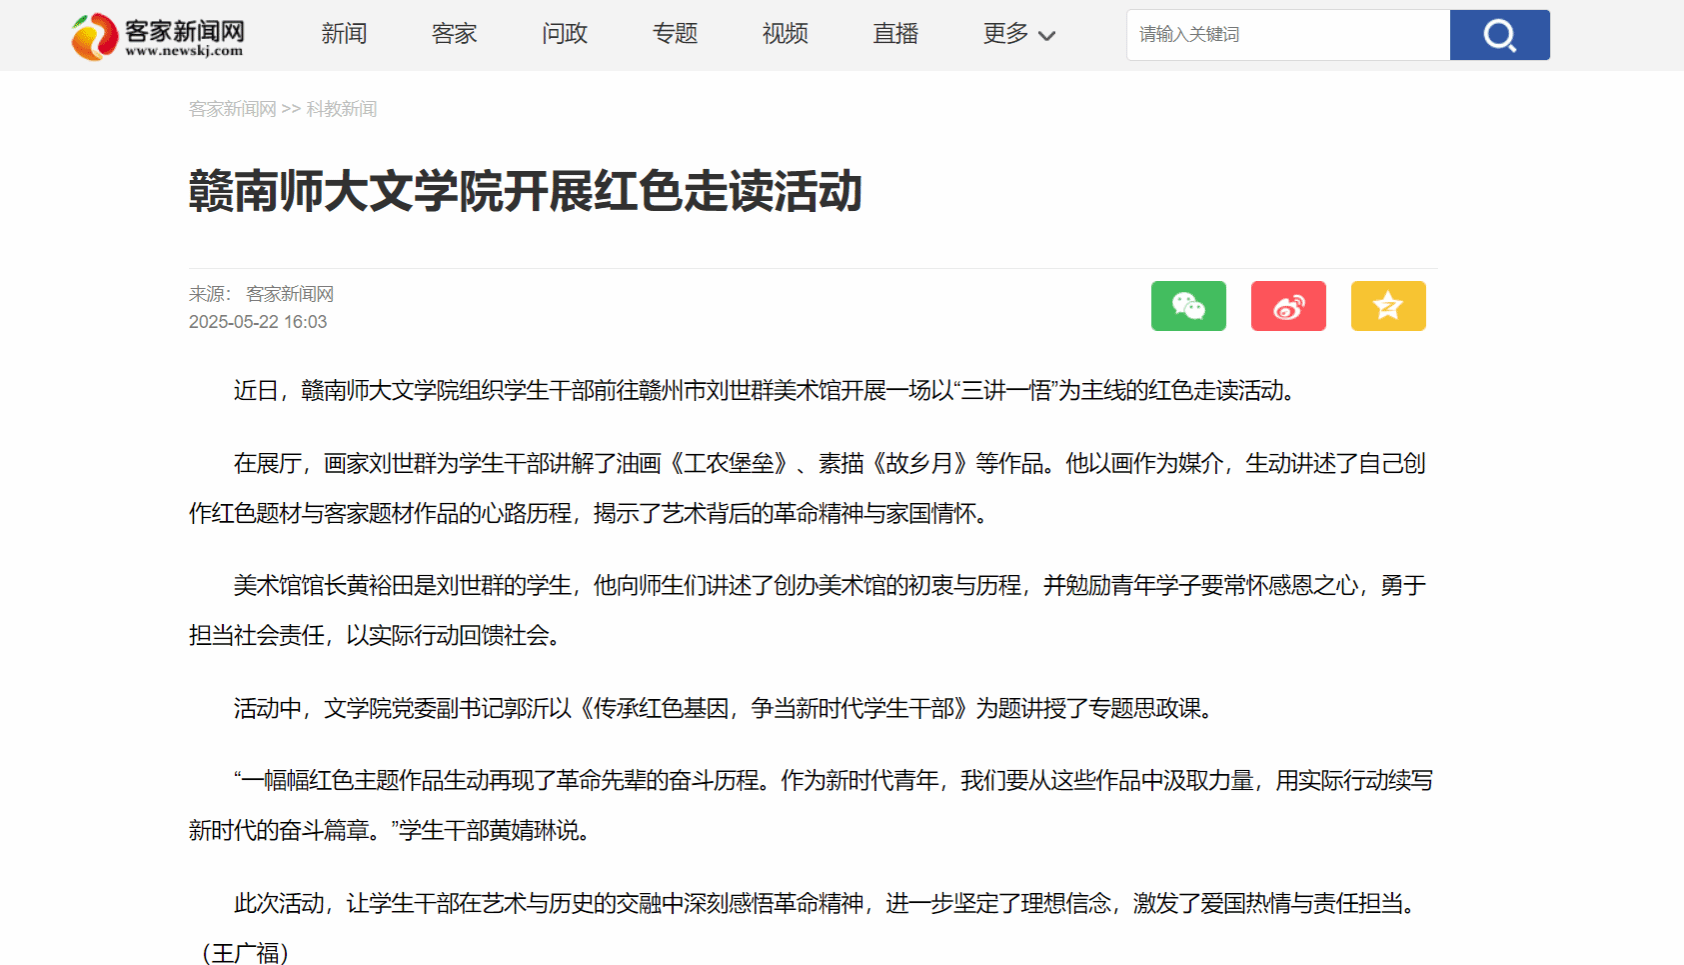1684x965 pixels.
Task: Open the 新闻 menu item
Action: [344, 34]
